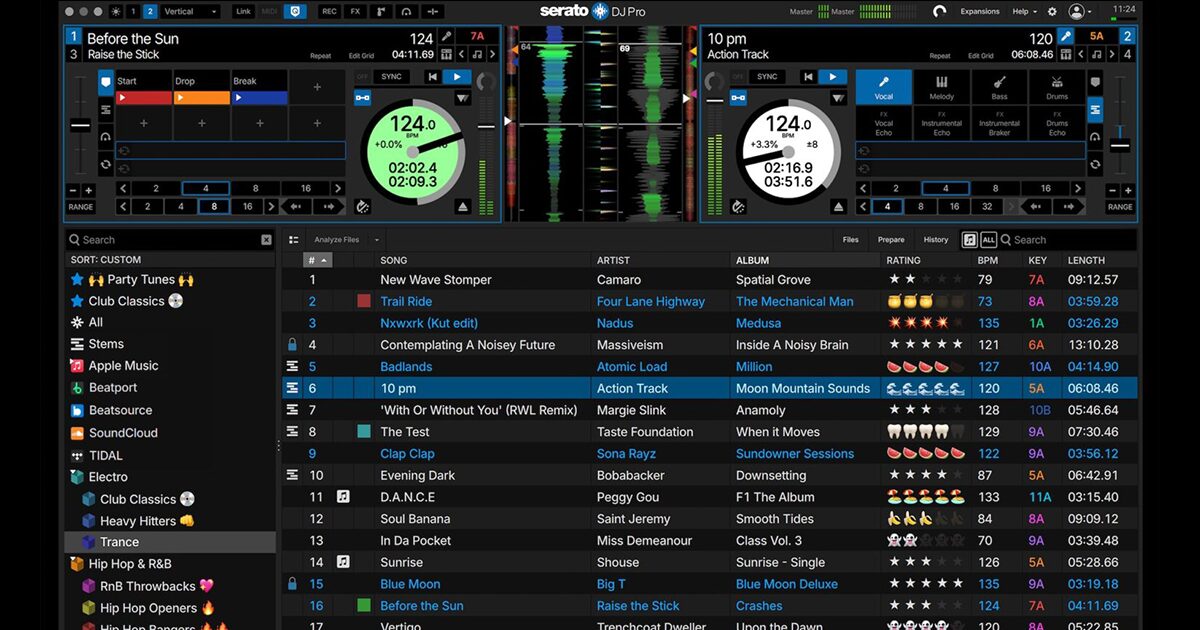Click SYNC on the 10 pm deck

767,77
